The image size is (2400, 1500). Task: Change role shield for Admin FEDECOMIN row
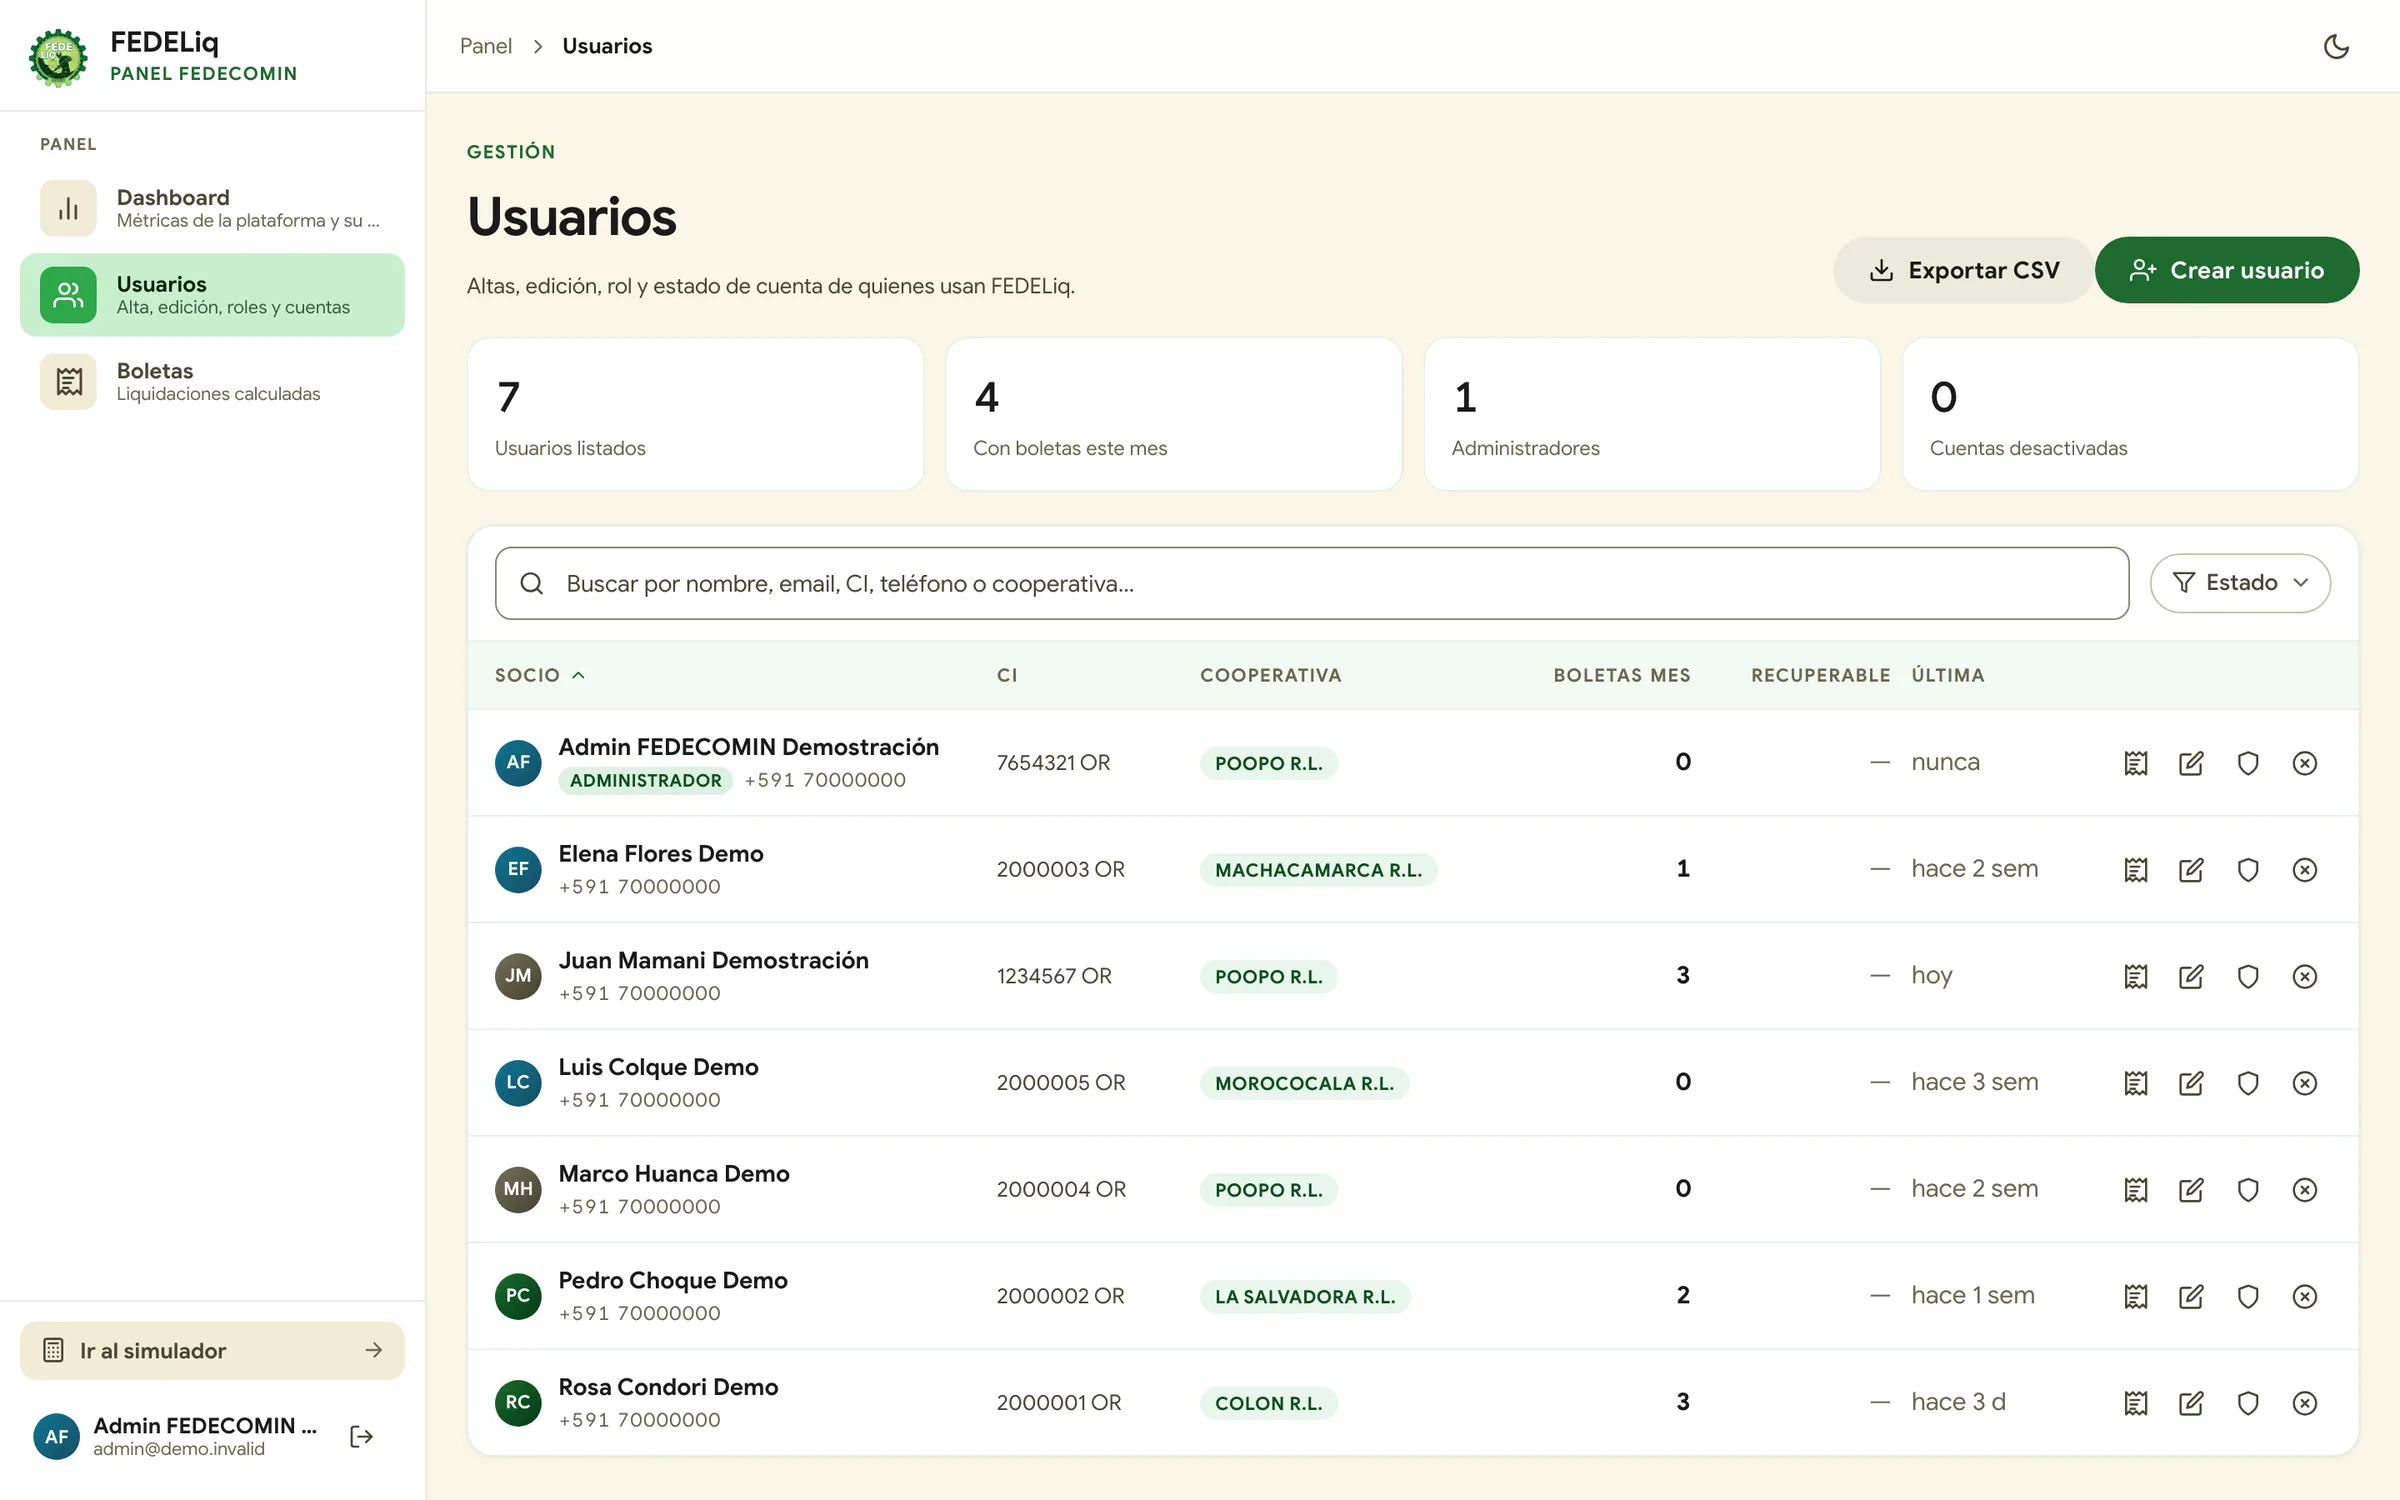click(2248, 763)
